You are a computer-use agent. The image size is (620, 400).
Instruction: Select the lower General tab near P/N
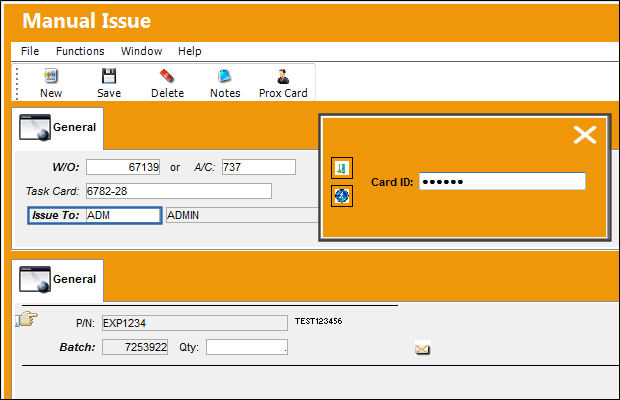58,279
